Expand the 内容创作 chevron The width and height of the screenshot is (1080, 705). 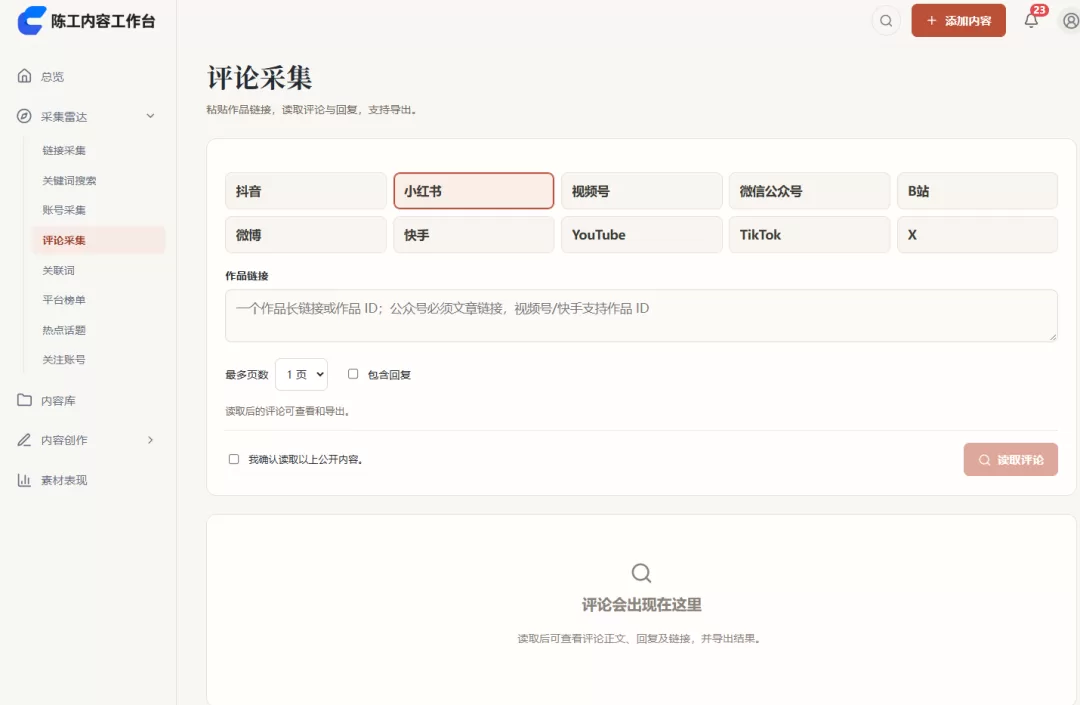point(150,439)
